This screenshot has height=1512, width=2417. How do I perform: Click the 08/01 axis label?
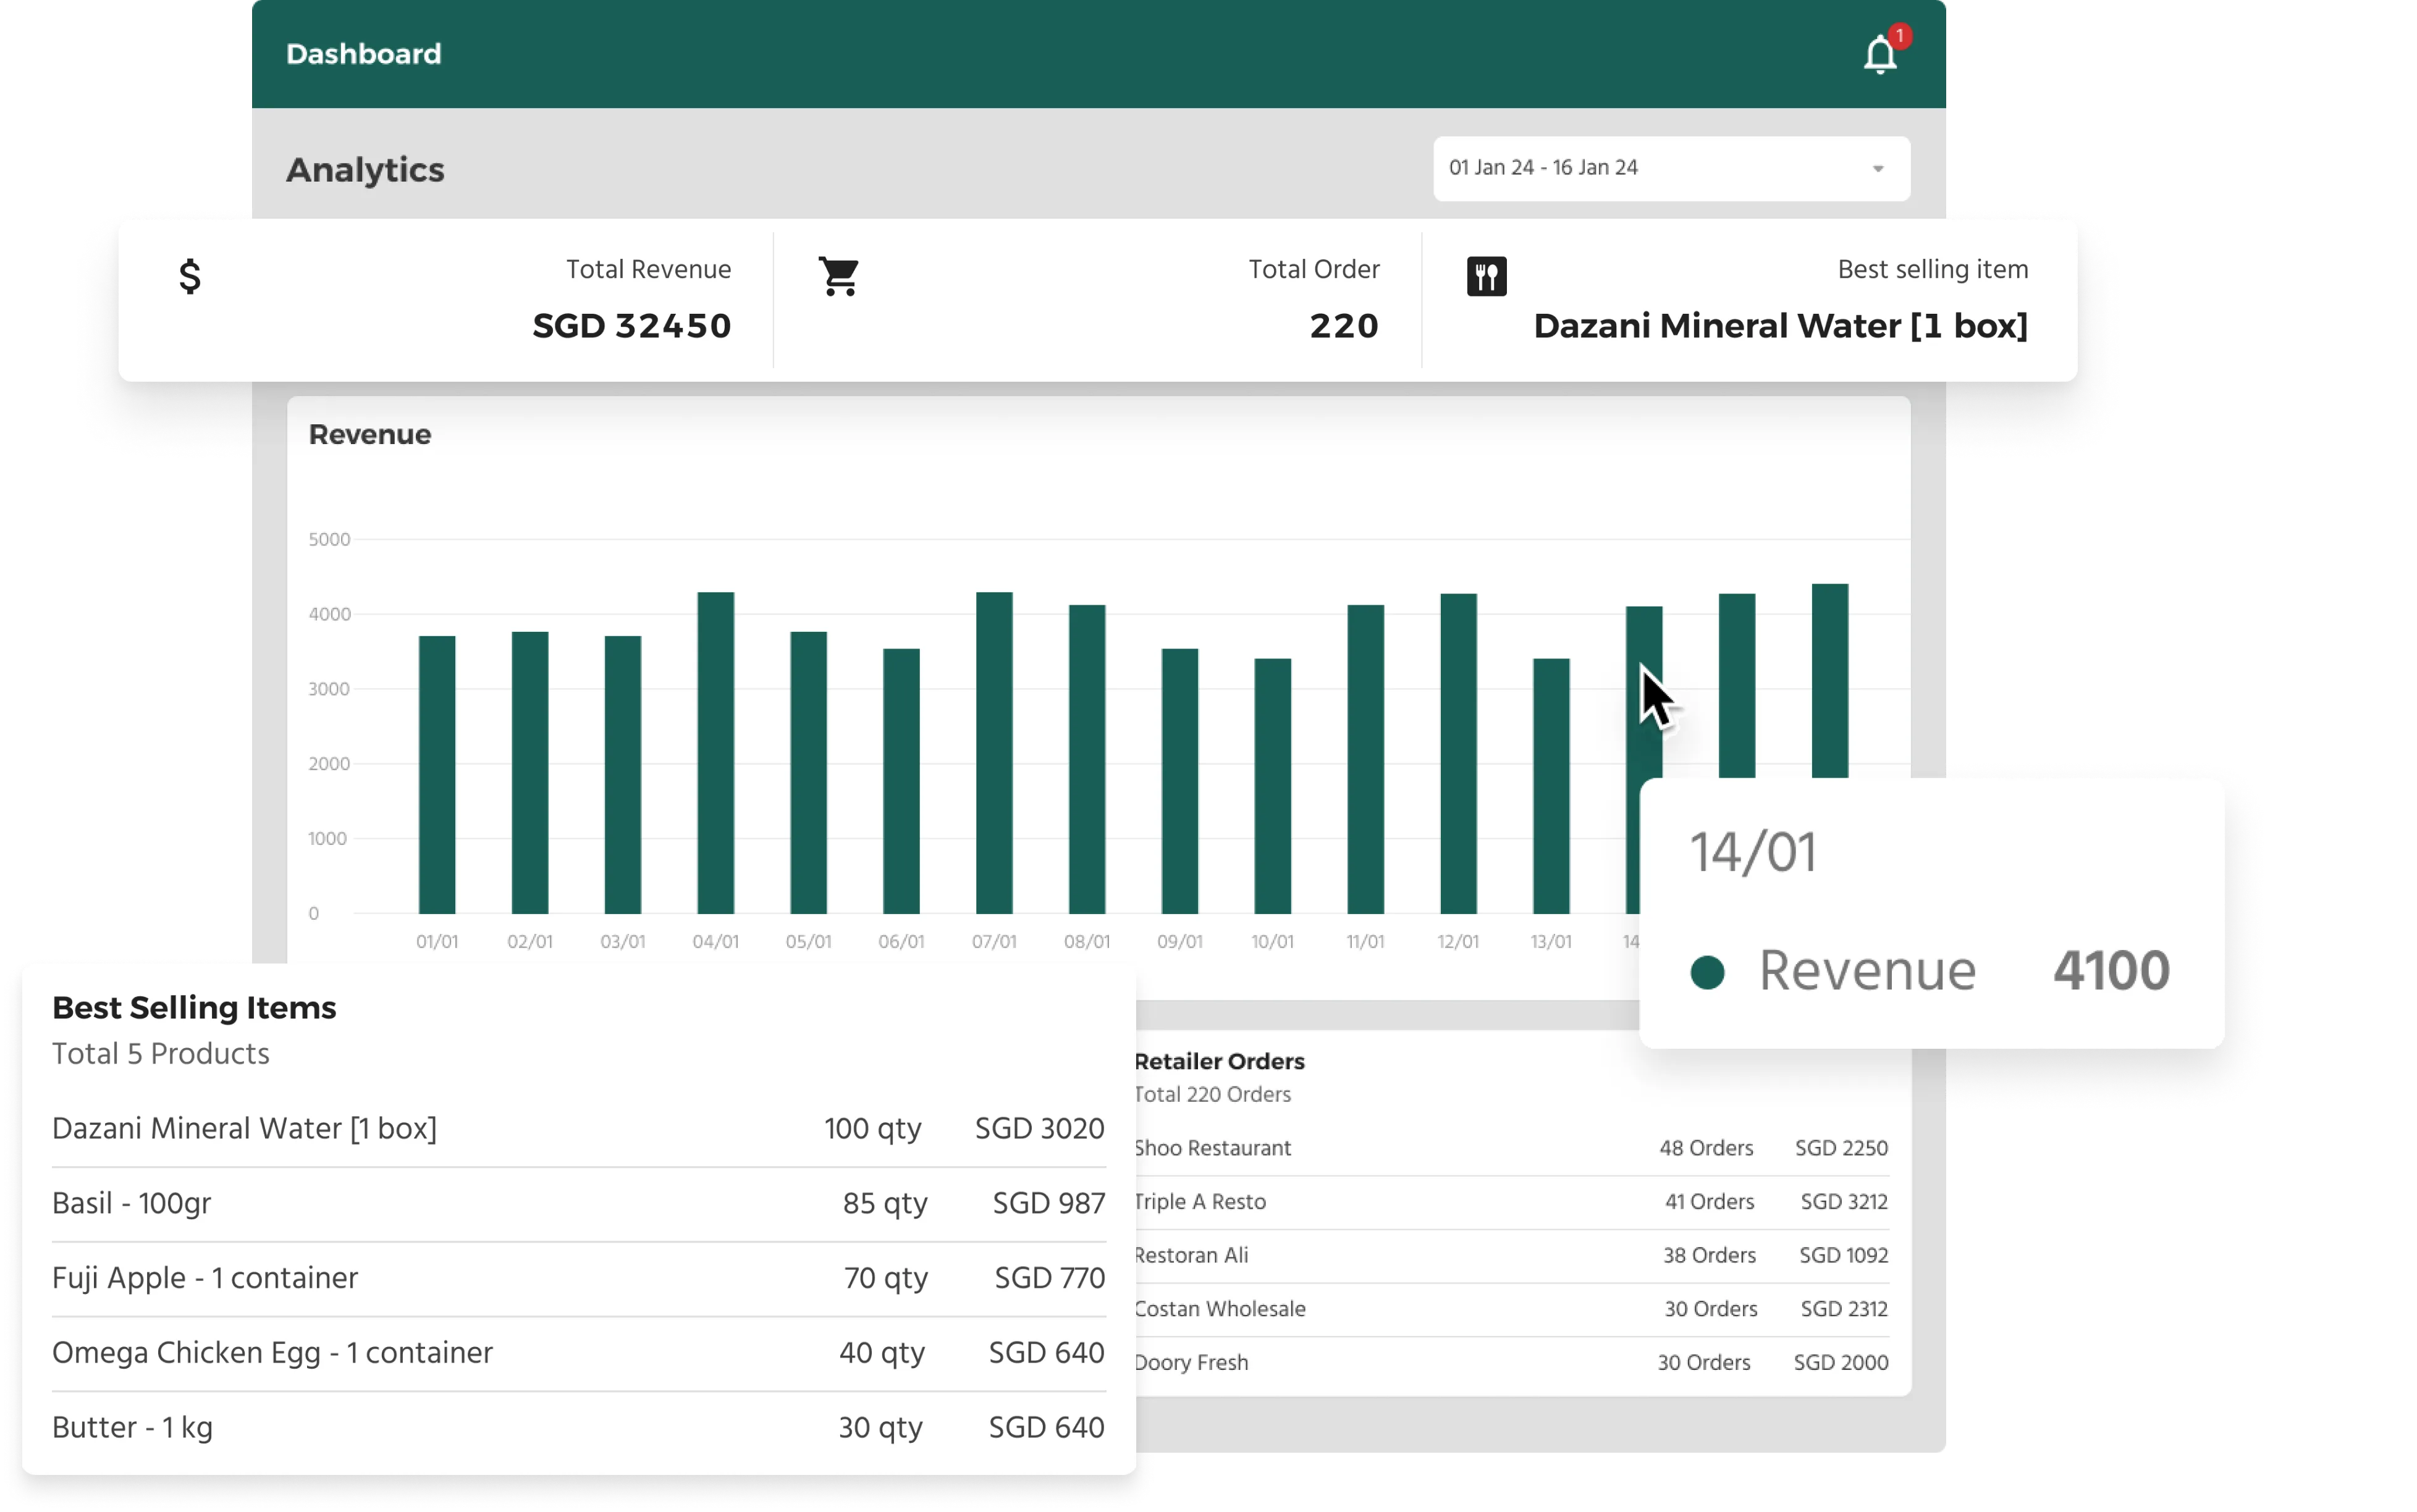1087,942
